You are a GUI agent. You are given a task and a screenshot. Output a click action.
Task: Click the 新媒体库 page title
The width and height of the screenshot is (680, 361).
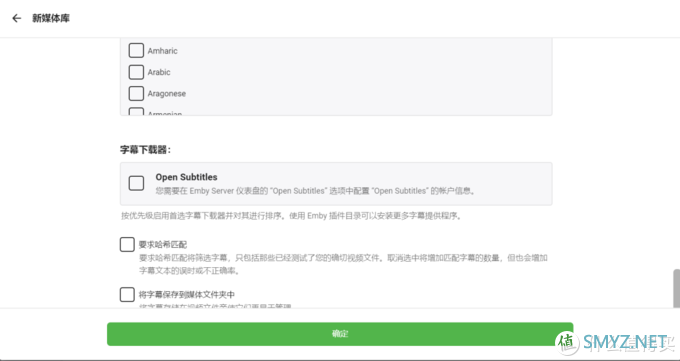point(51,18)
